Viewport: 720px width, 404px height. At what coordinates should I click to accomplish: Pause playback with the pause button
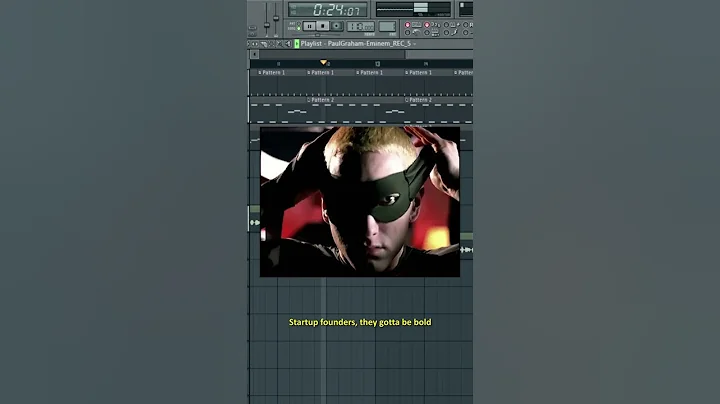tap(309, 26)
